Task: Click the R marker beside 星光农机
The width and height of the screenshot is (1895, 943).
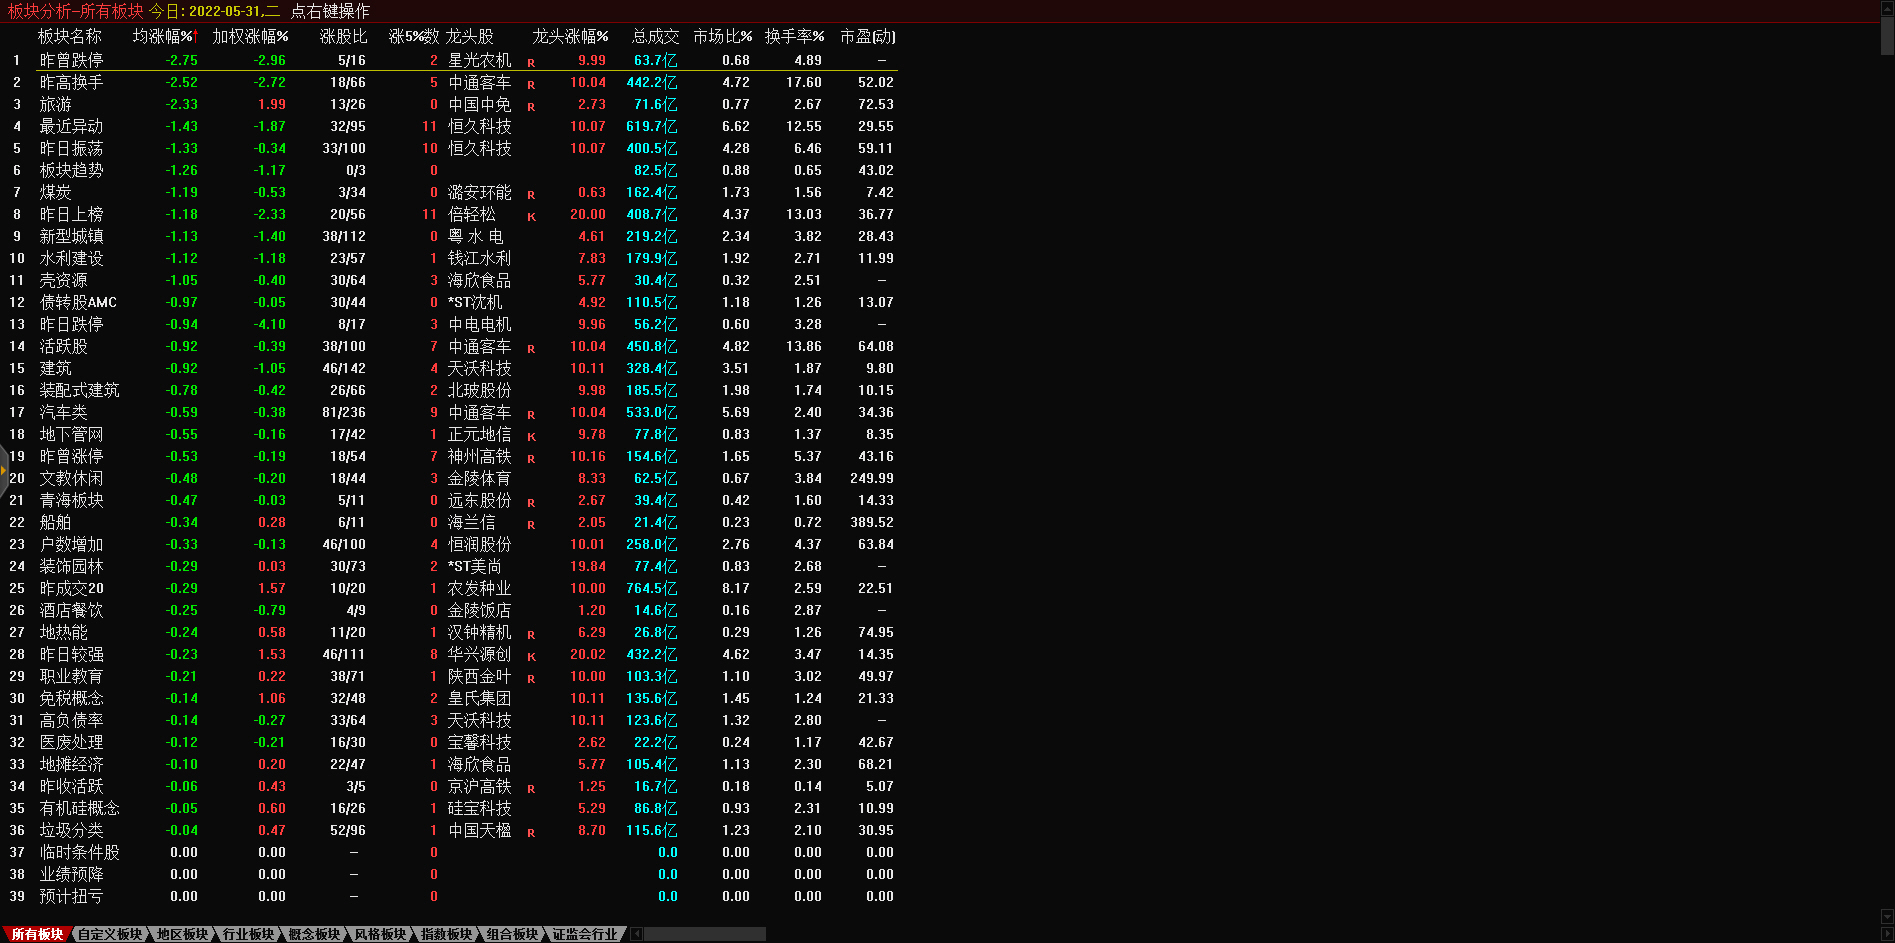Action: [531, 62]
